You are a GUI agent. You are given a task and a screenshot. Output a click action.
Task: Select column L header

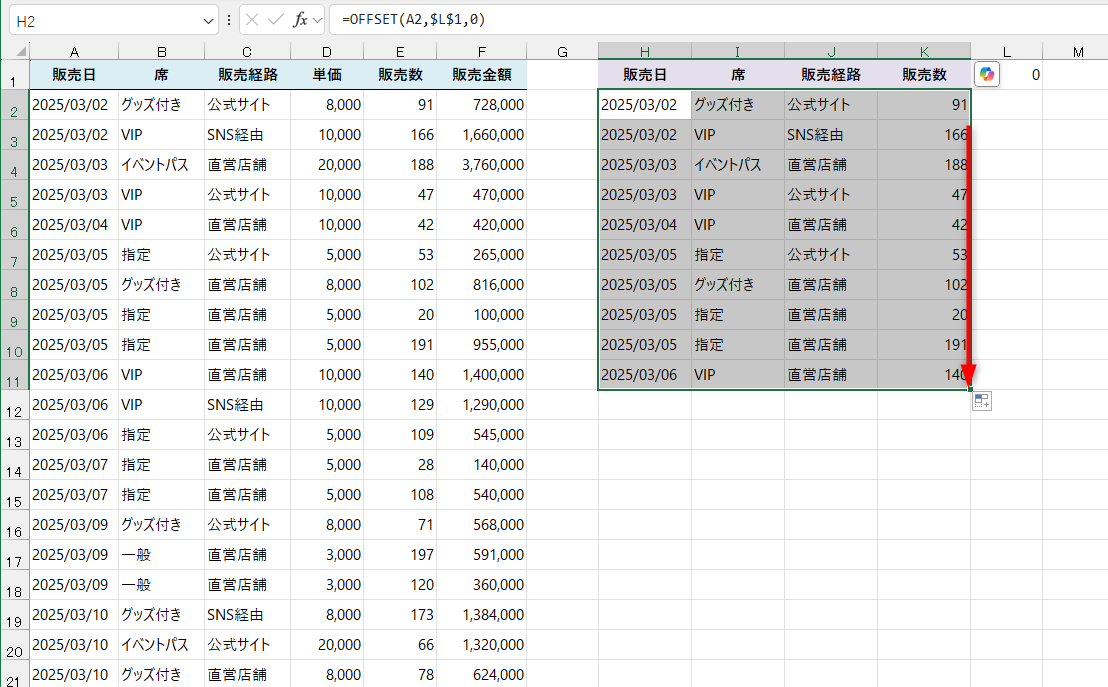pyautogui.click(x=1007, y=52)
